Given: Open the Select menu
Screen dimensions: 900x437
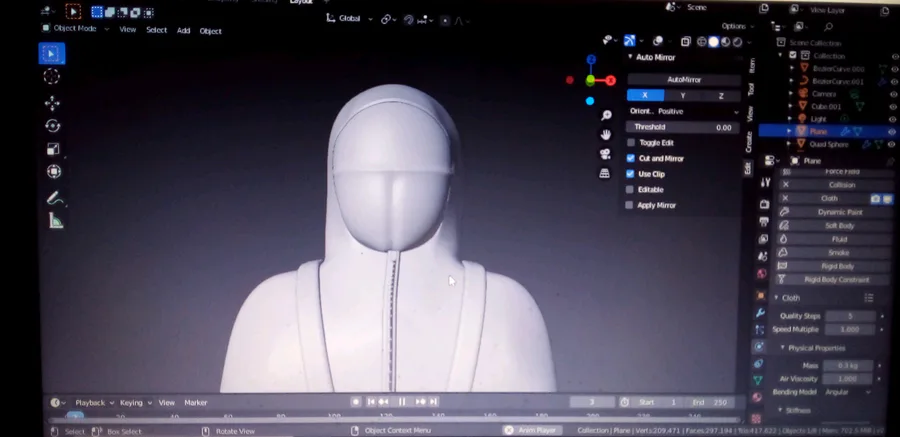Looking at the screenshot, I should coord(156,30).
